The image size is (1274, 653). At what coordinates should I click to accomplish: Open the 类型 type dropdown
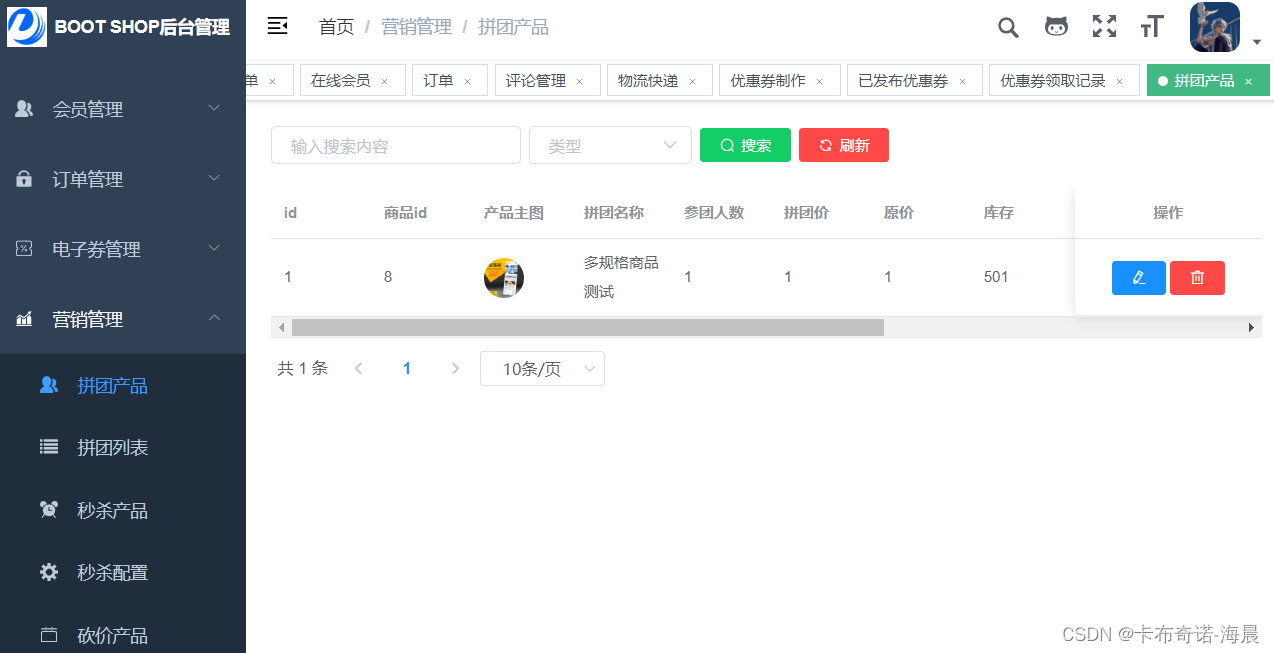(610, 144)
